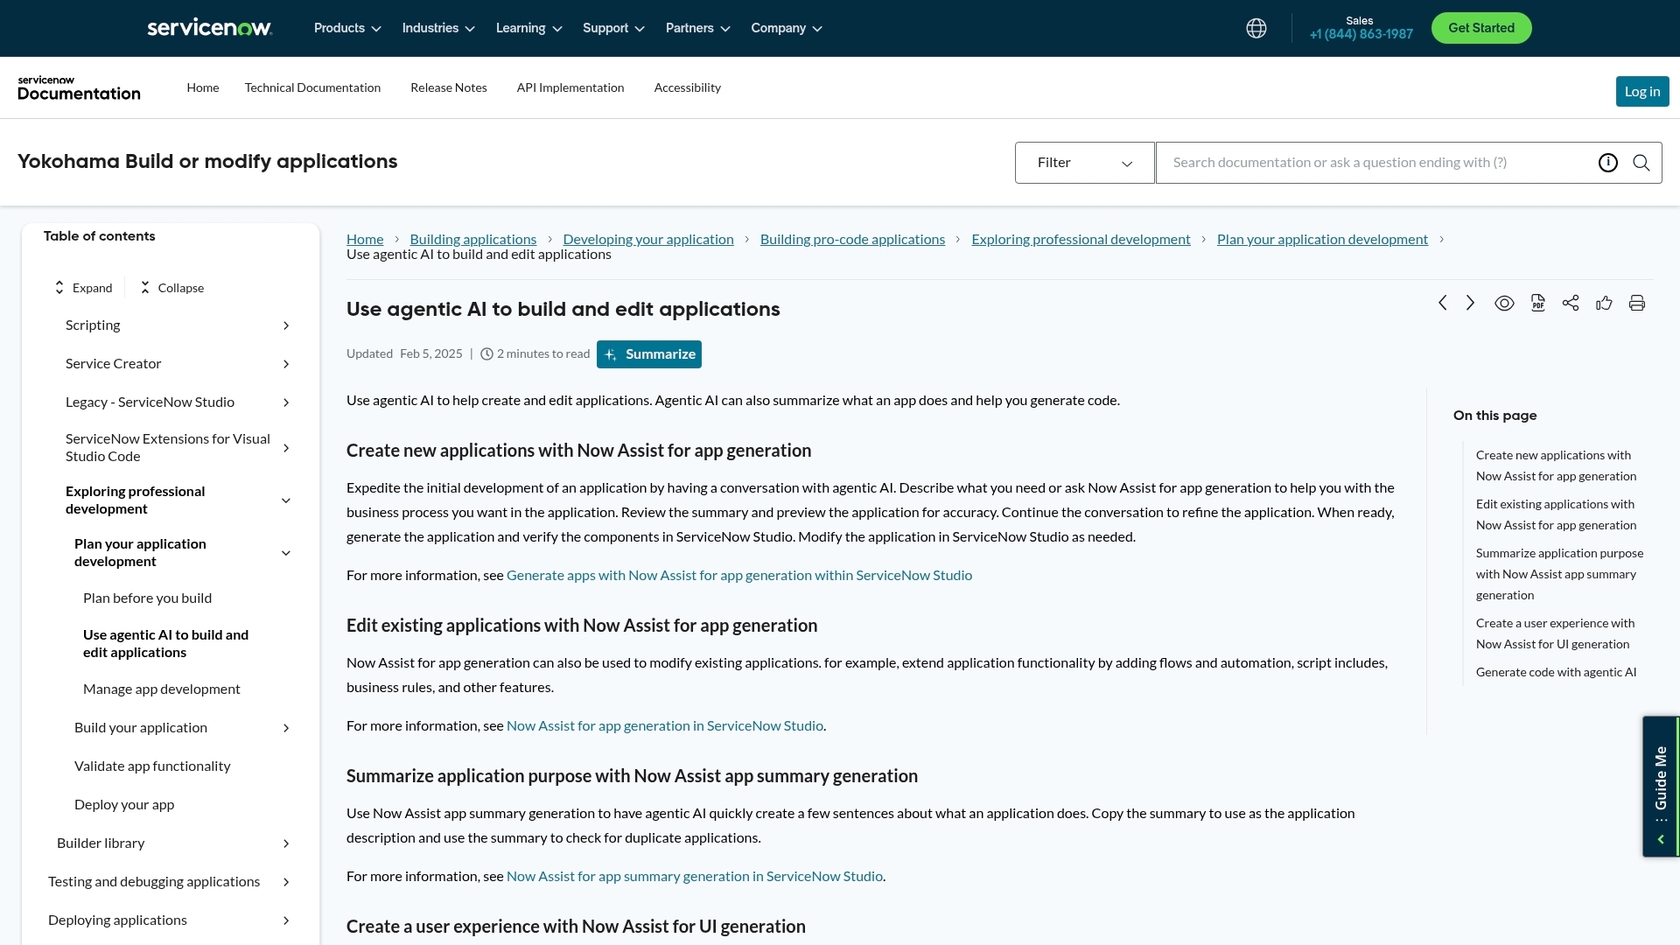Click the search magnifier in the search bar

[x=1641, y=162]
